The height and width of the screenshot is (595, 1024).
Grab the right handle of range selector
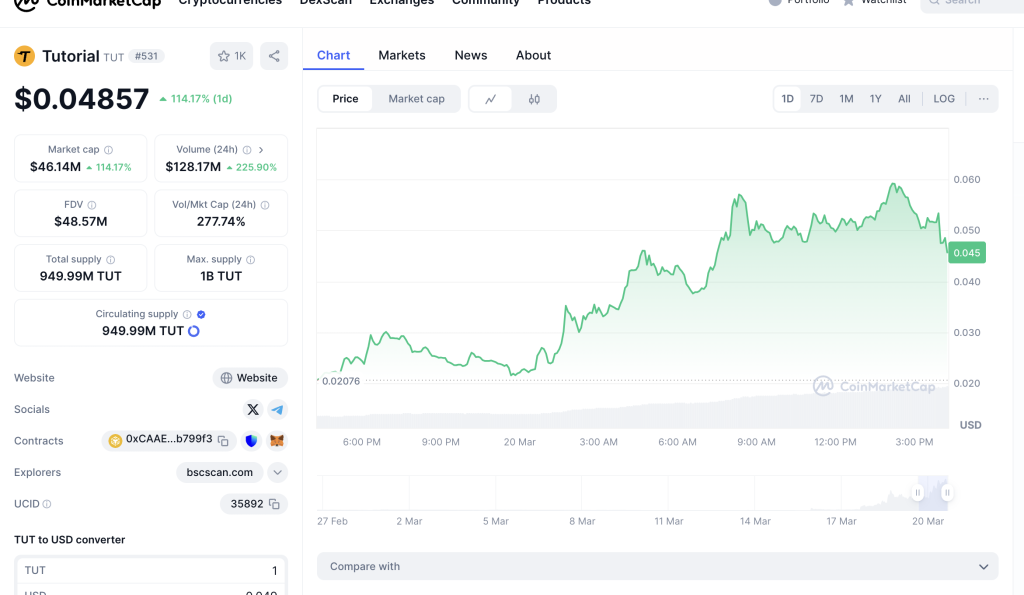tap(947, 492)
